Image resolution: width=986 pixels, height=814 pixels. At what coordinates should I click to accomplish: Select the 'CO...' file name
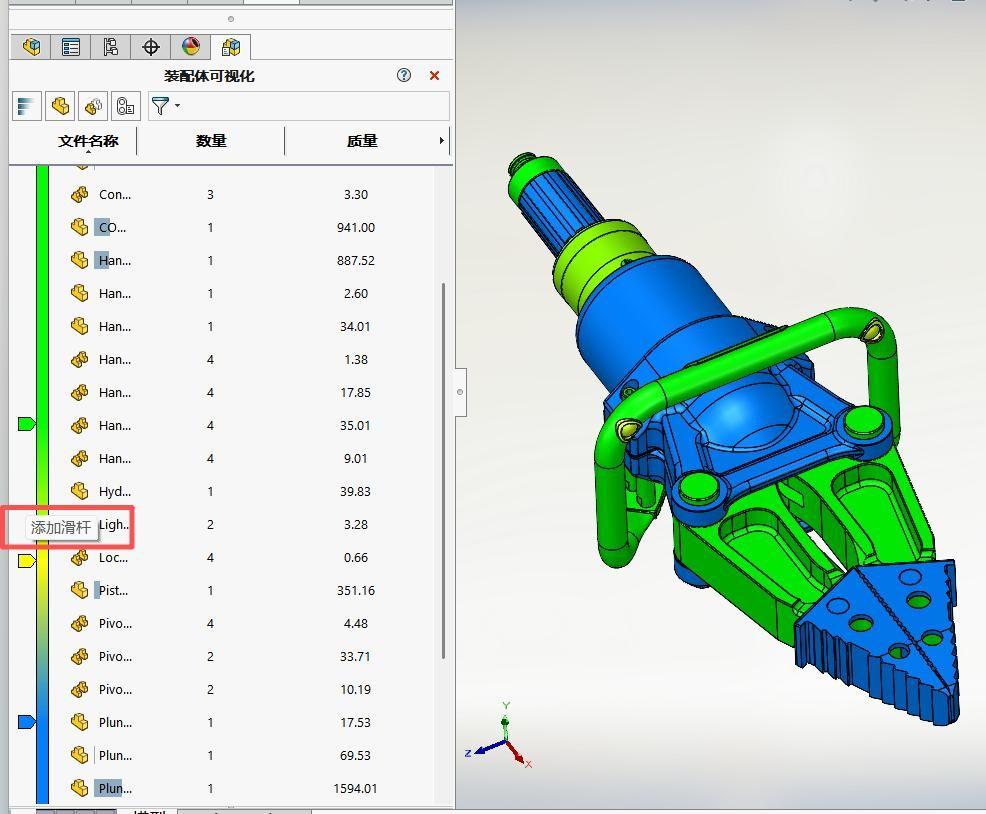[113, 227]
